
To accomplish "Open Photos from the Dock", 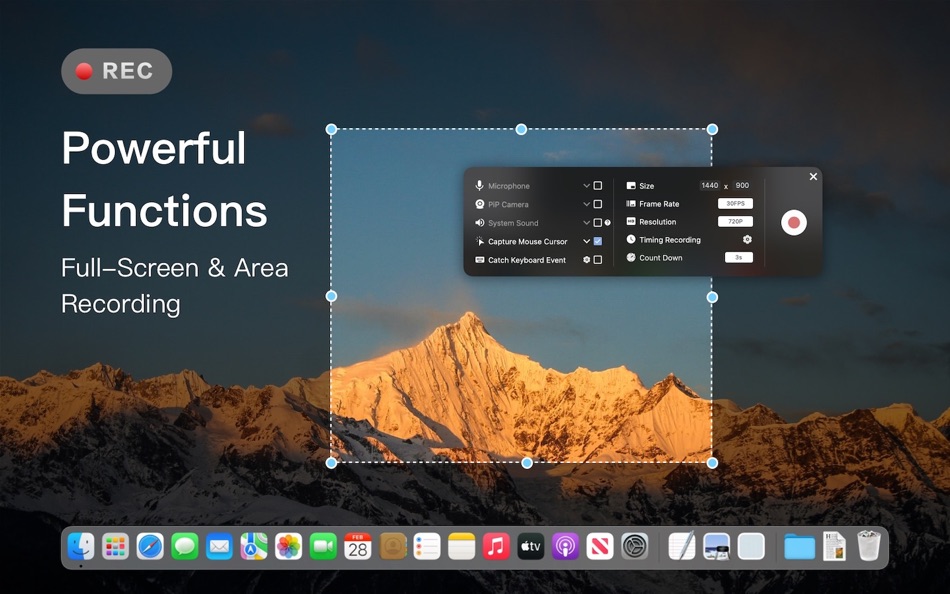I will (288, 547).
